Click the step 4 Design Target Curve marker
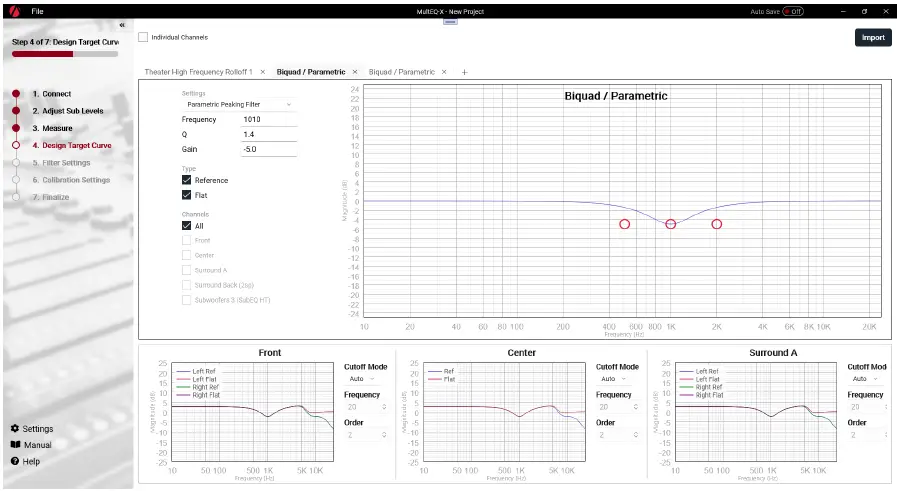897x491 pixels. point(16,145)
